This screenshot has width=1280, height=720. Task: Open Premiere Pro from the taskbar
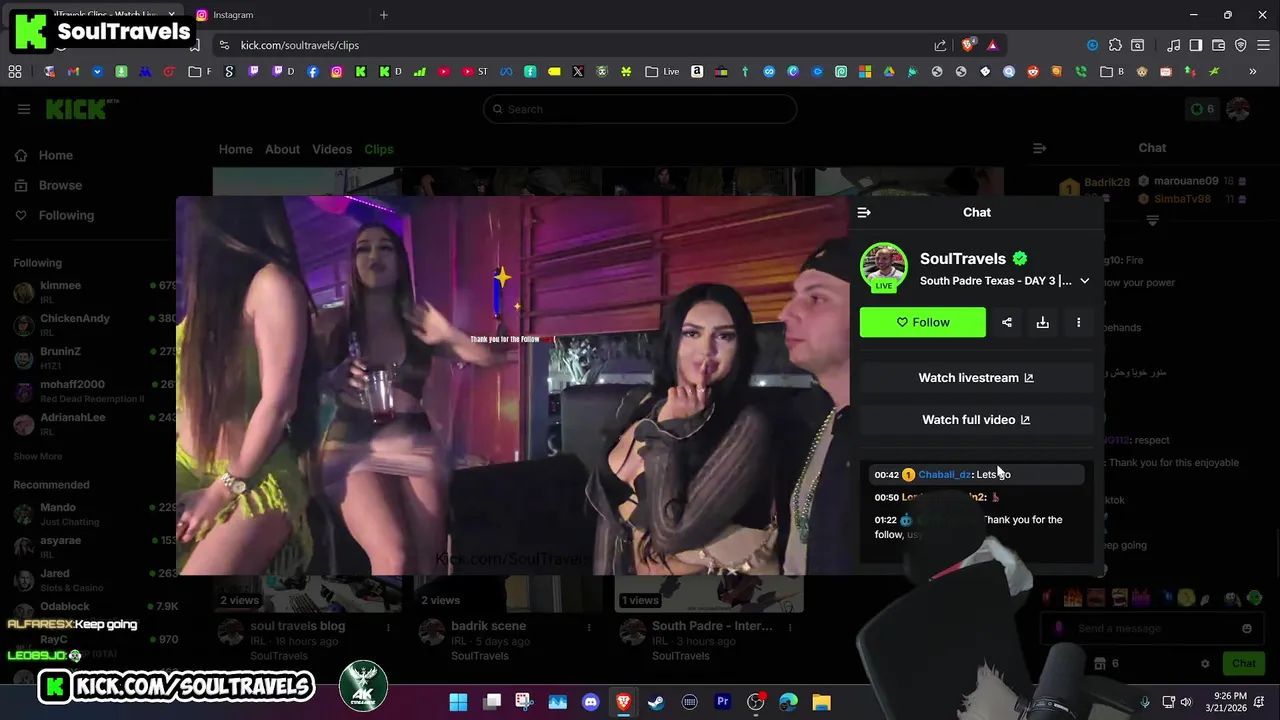pyautogui.click(x=722, y=702)
